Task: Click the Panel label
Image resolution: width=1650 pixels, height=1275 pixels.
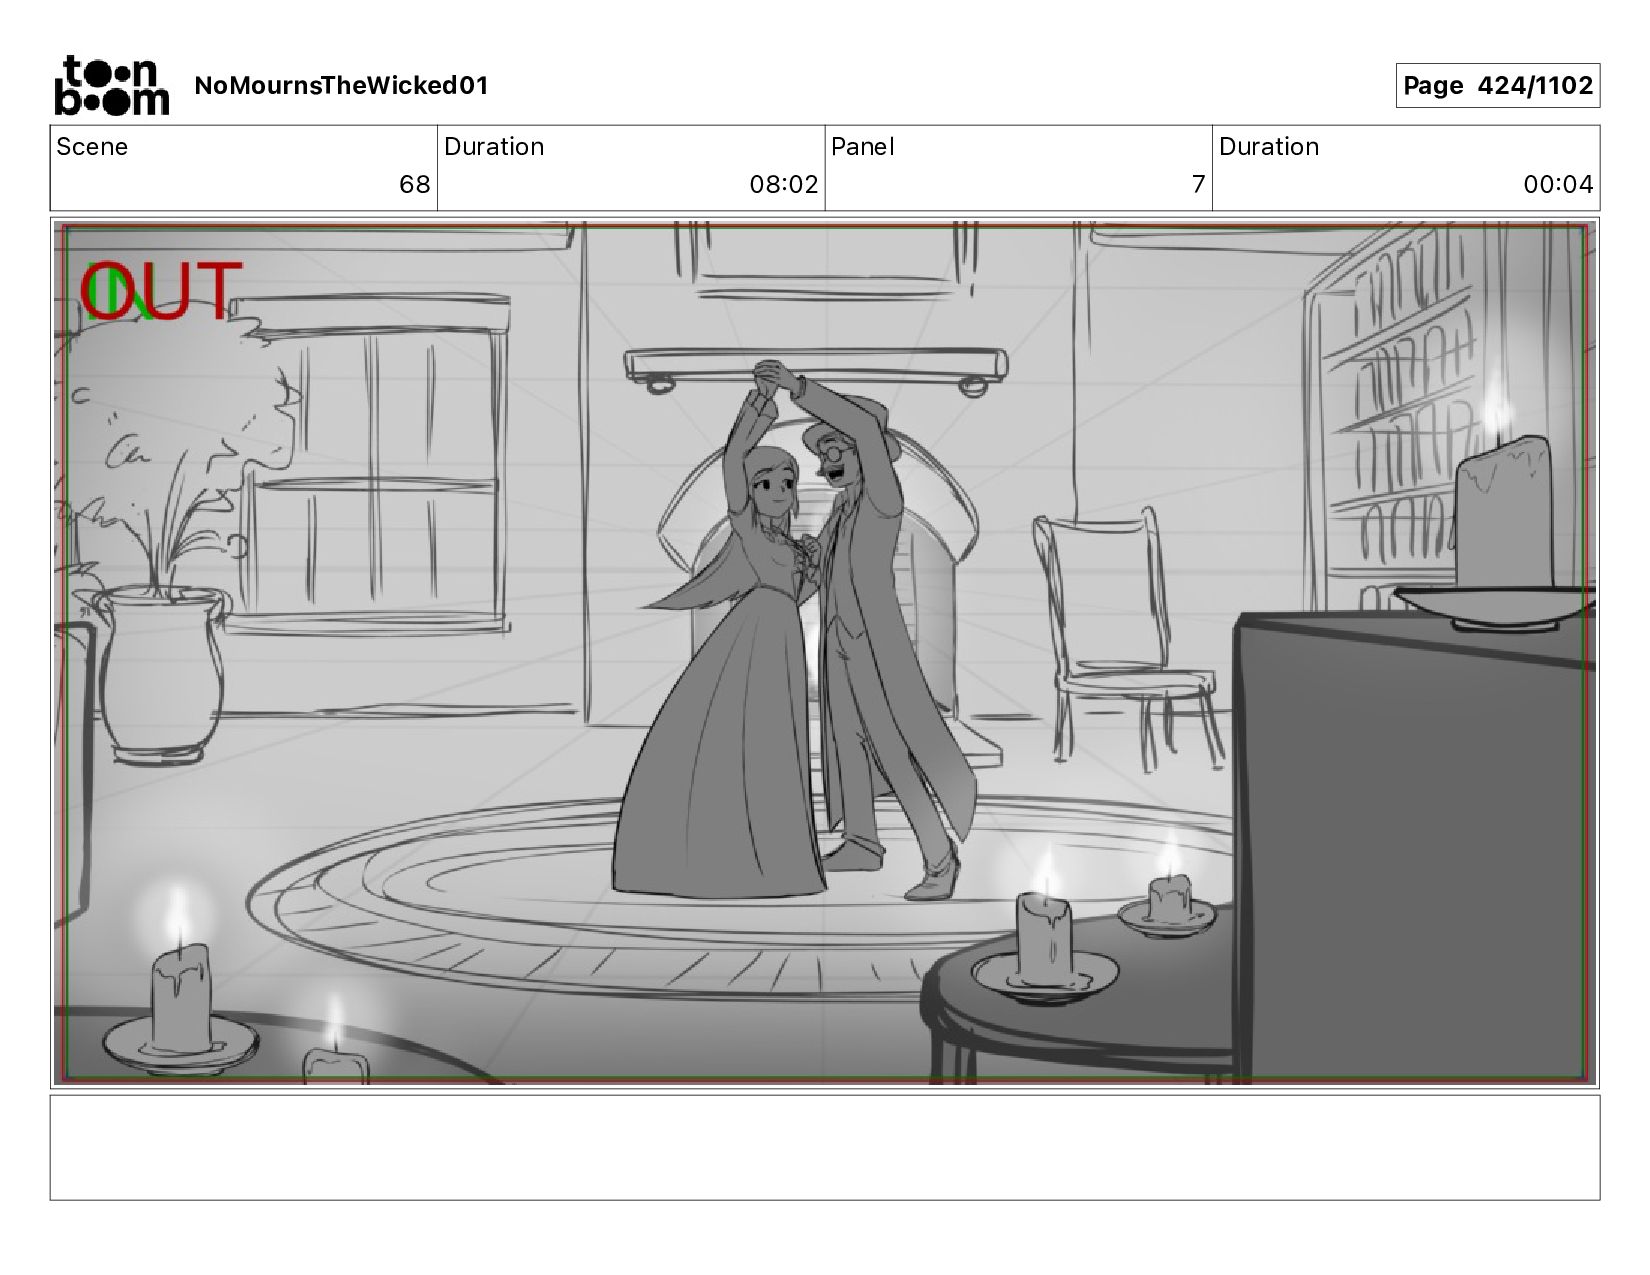Action: (x=862, y=147)
